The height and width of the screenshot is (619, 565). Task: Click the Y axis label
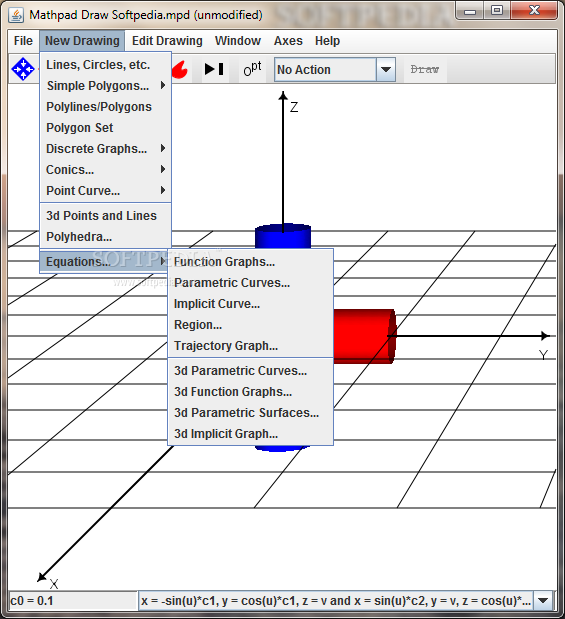point(543,355)
